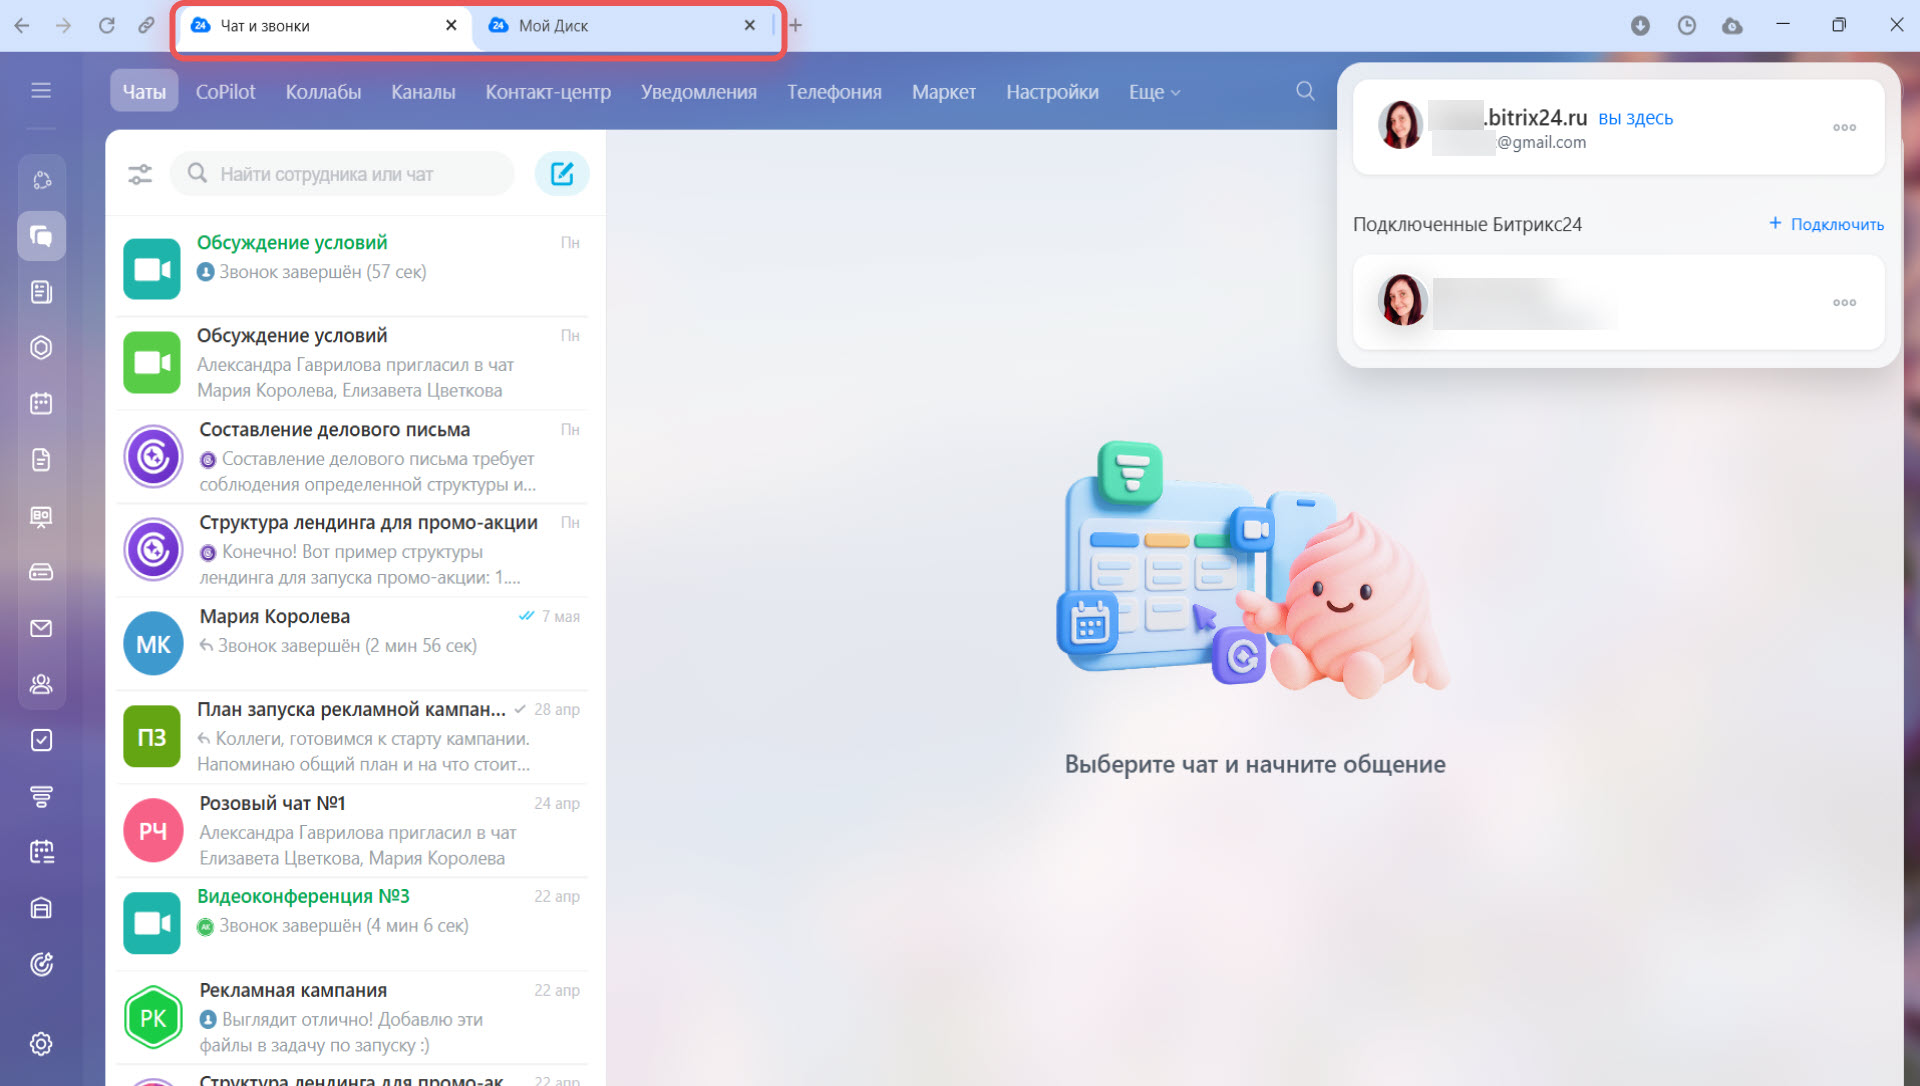Add a new tab with plus button
The height and width of the screenshot is (1086, 1920).
[x=795, y=25]
